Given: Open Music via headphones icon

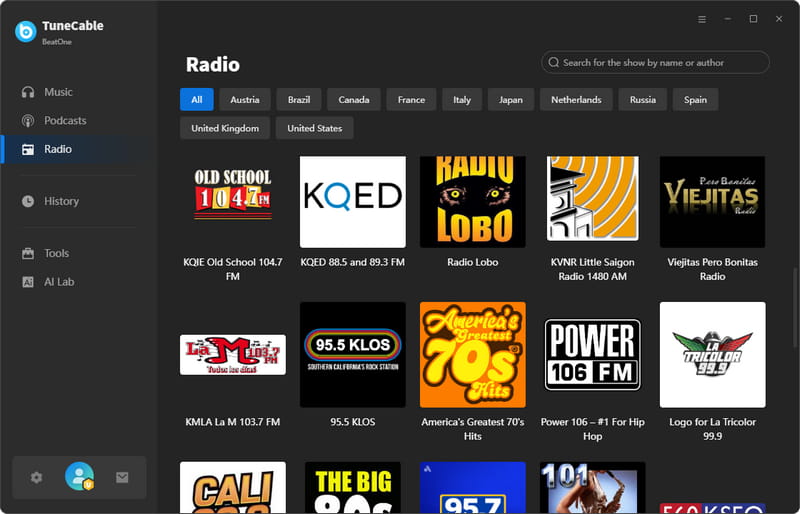Looking at the screenshot, I should [28, 92].
